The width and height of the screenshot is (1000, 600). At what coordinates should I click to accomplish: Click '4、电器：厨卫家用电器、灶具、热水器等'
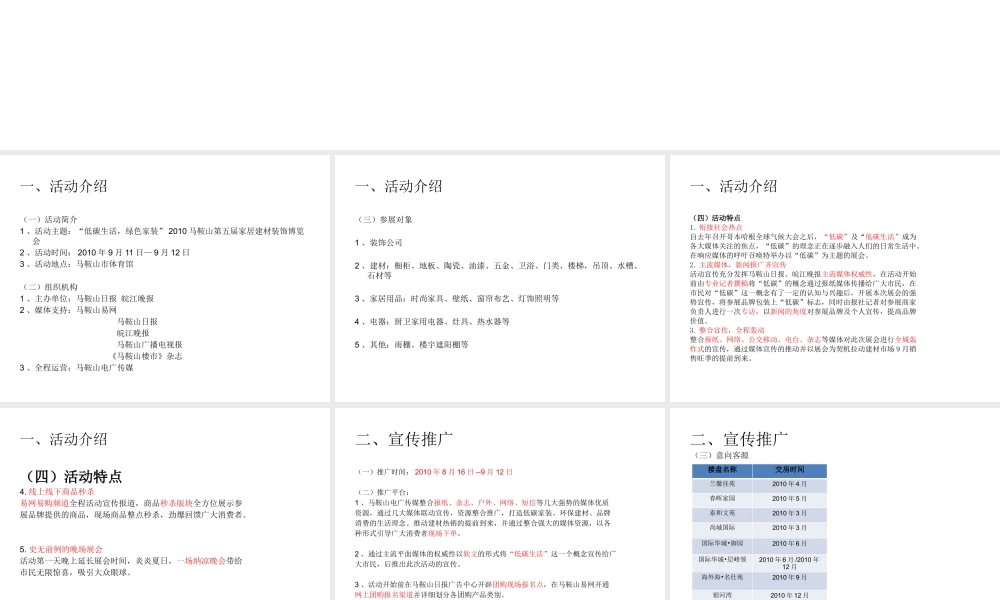click(x=432, y=321)
